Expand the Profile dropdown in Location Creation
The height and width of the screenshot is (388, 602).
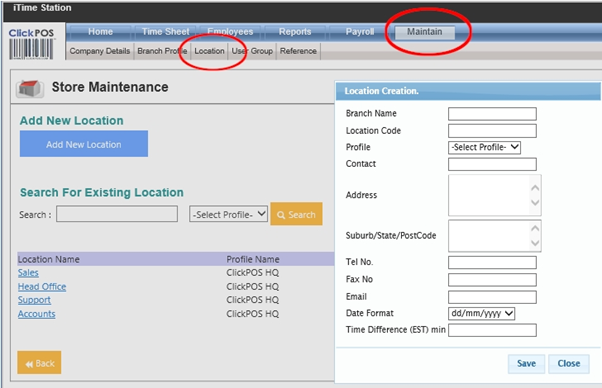tap(484, 147)
